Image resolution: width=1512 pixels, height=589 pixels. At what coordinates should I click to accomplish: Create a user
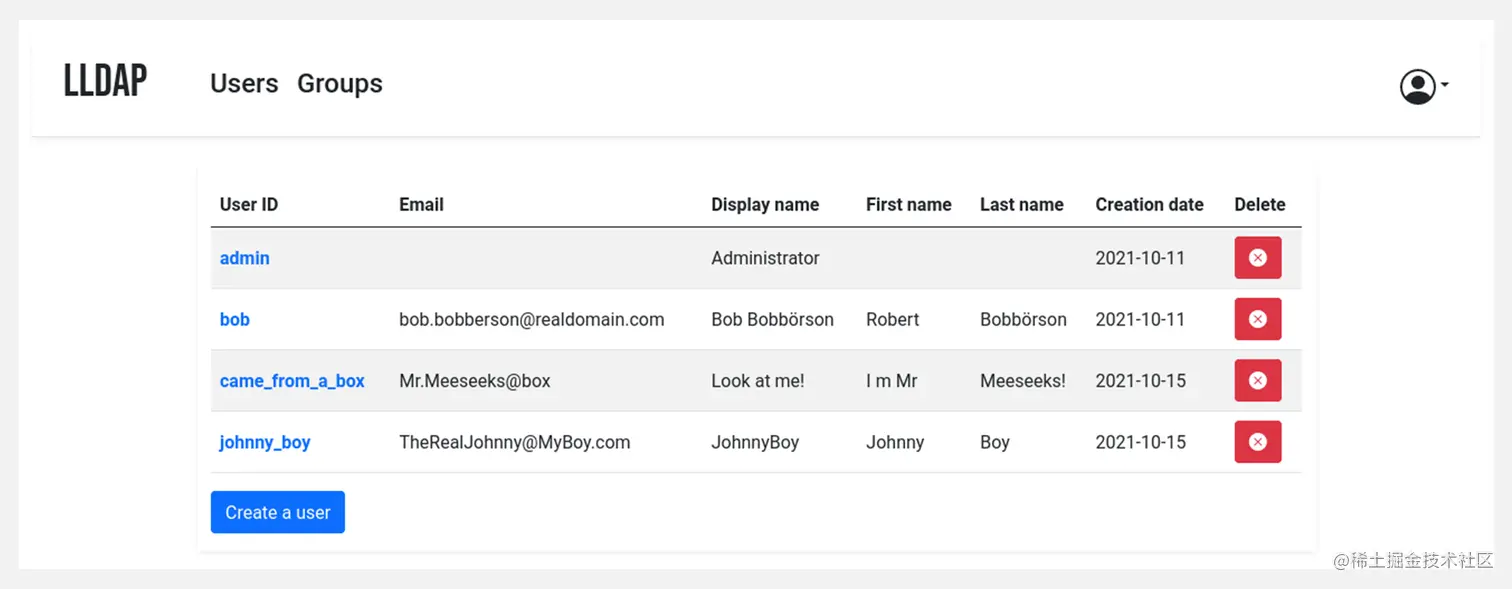click(x=278, y=512)
